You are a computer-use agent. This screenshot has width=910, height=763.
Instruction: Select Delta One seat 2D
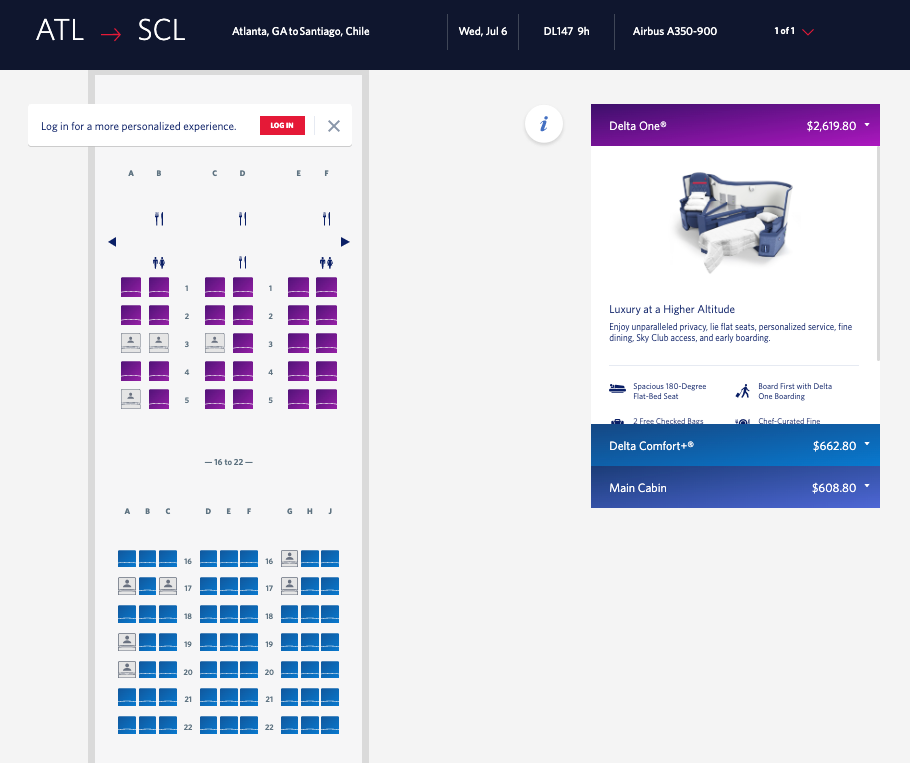(x=243, y=315)
